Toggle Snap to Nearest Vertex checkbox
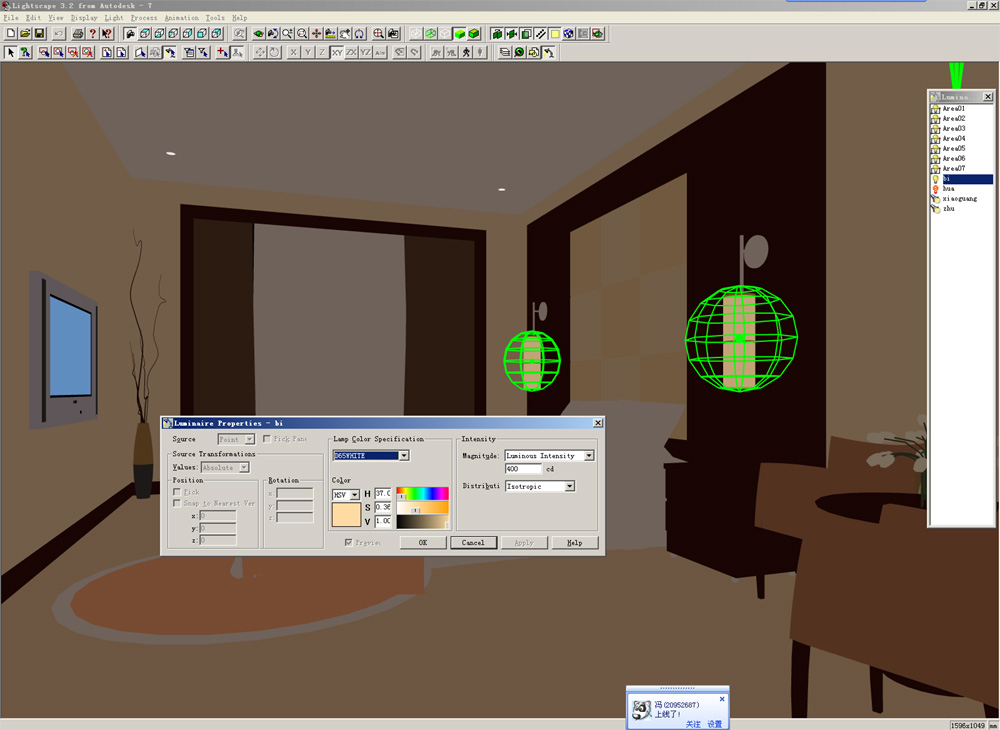This screenshot has height=730, width=1000. [177, 503]
